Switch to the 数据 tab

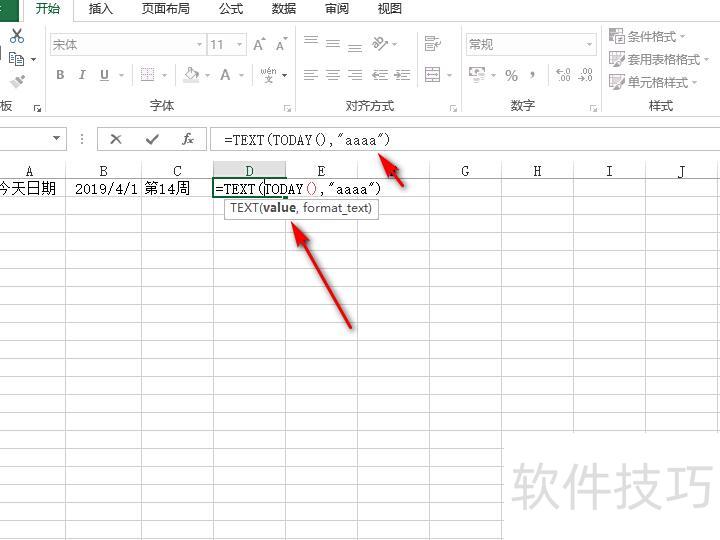point(284,8)
